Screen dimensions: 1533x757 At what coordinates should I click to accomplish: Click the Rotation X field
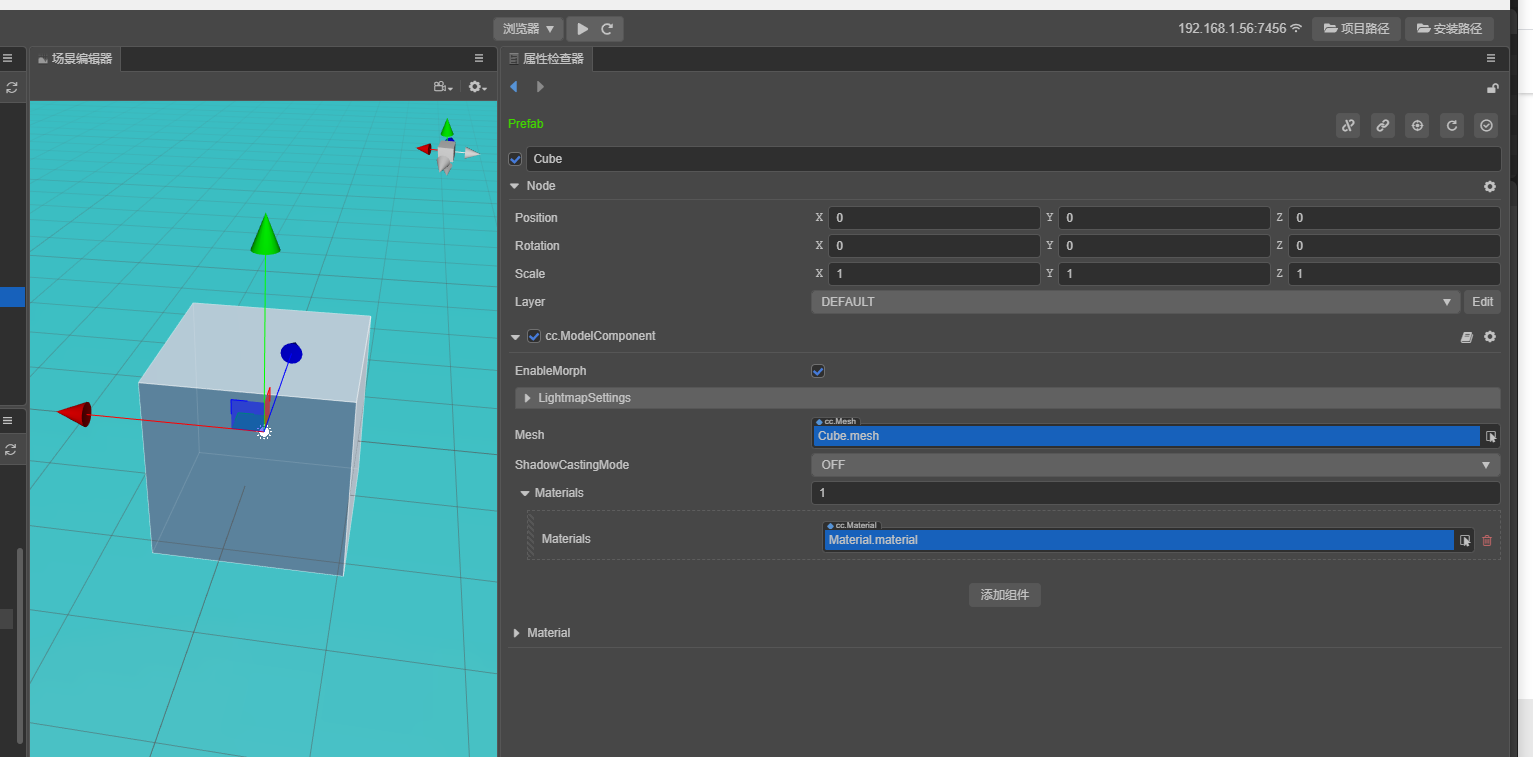click(934, 246)
